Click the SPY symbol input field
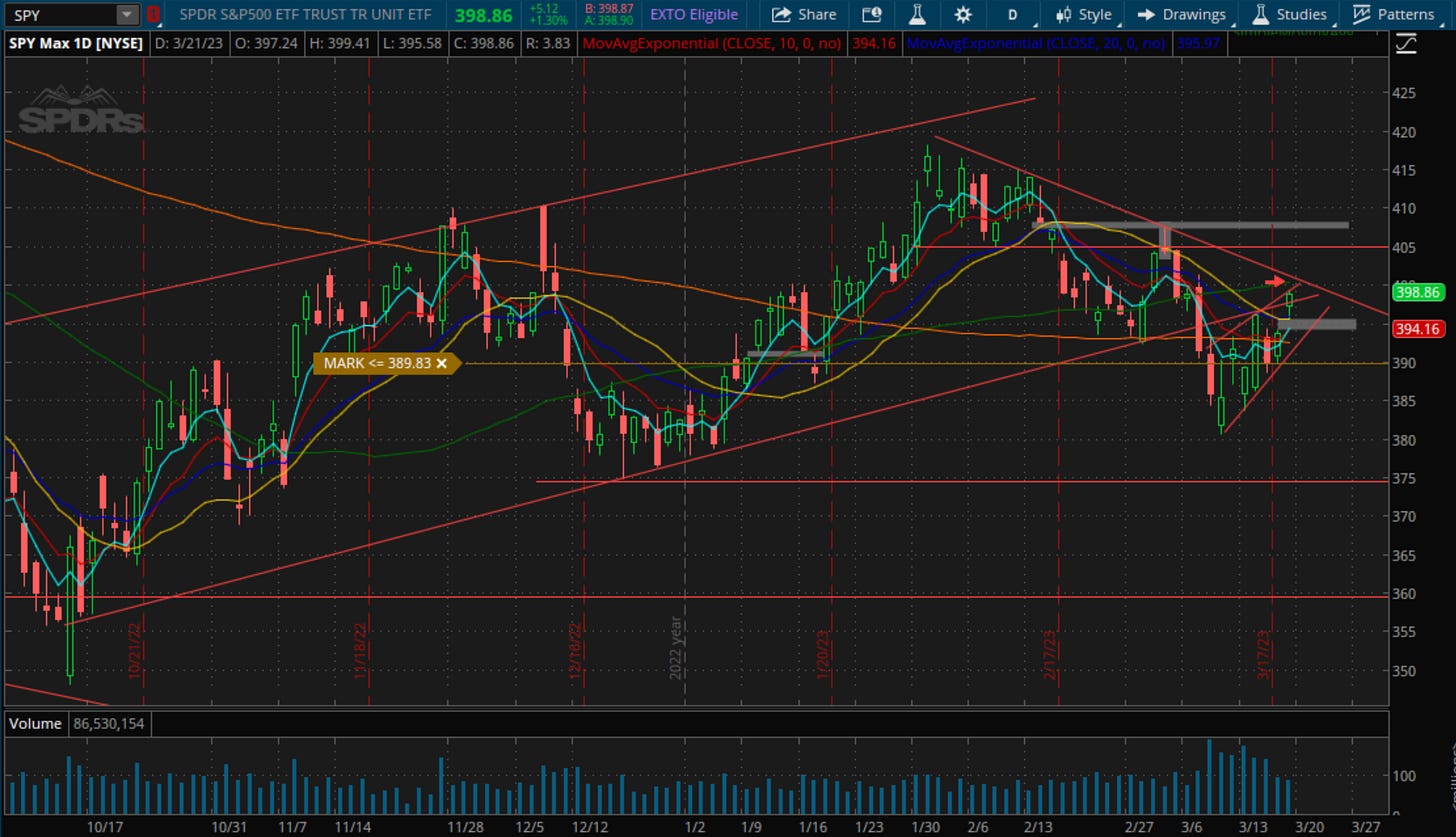The width and height of the screenshot is (1456, 837). click(60, 14)
